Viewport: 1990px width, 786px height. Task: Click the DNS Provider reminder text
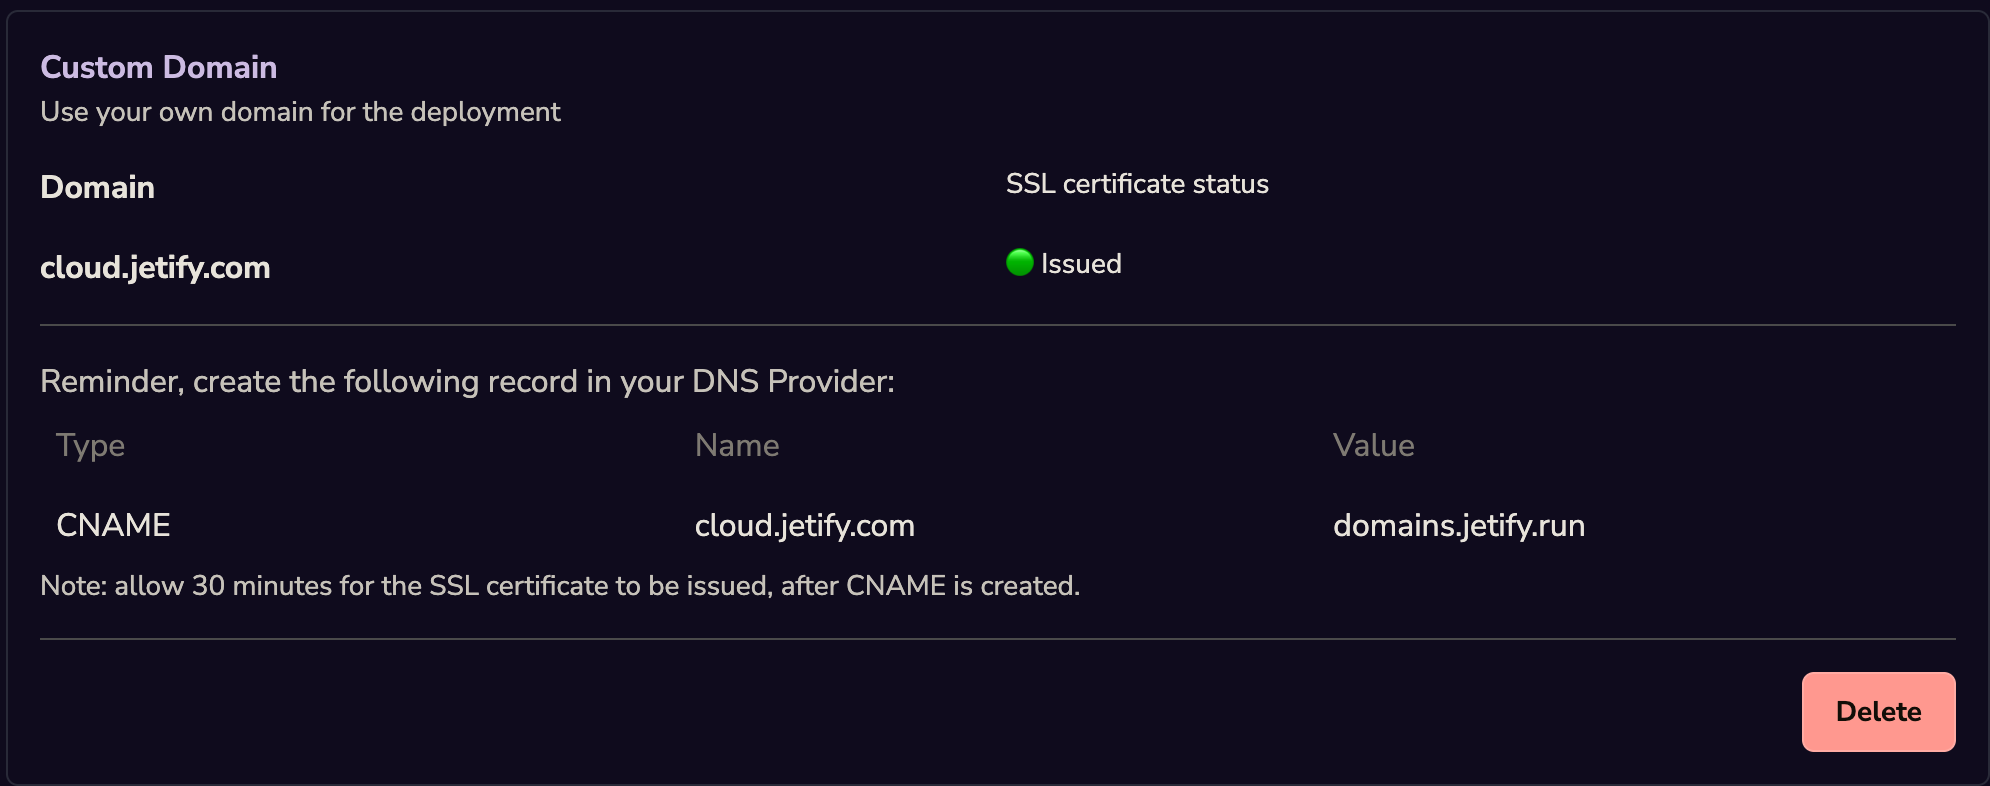[x=468, y=381]
